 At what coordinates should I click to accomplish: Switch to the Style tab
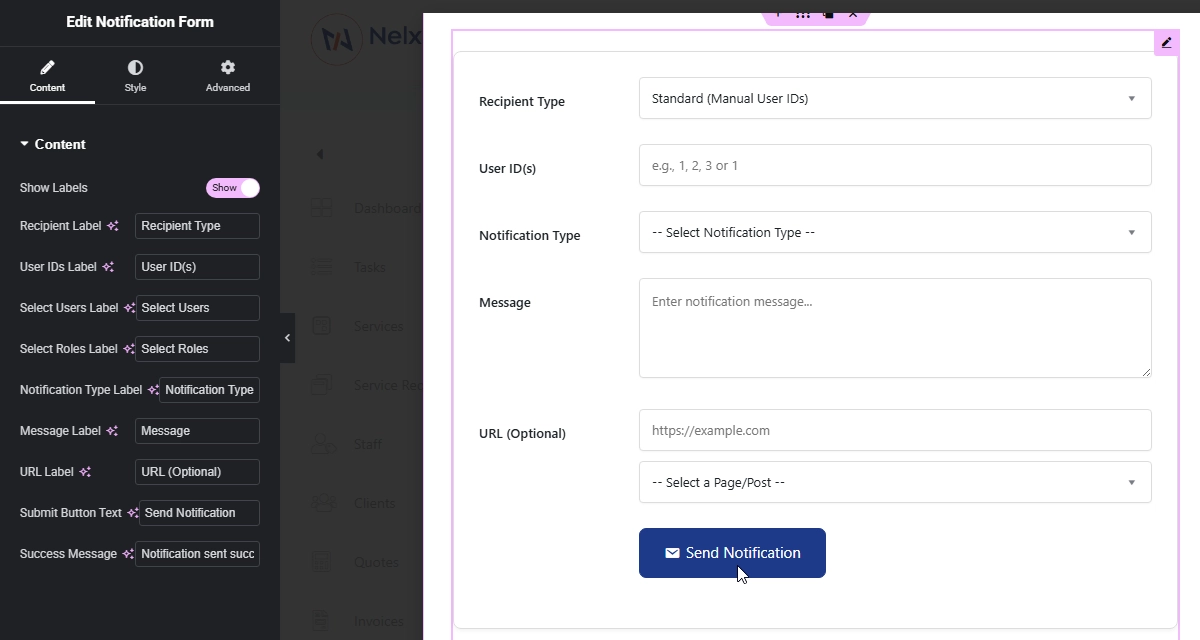(135, 76)
